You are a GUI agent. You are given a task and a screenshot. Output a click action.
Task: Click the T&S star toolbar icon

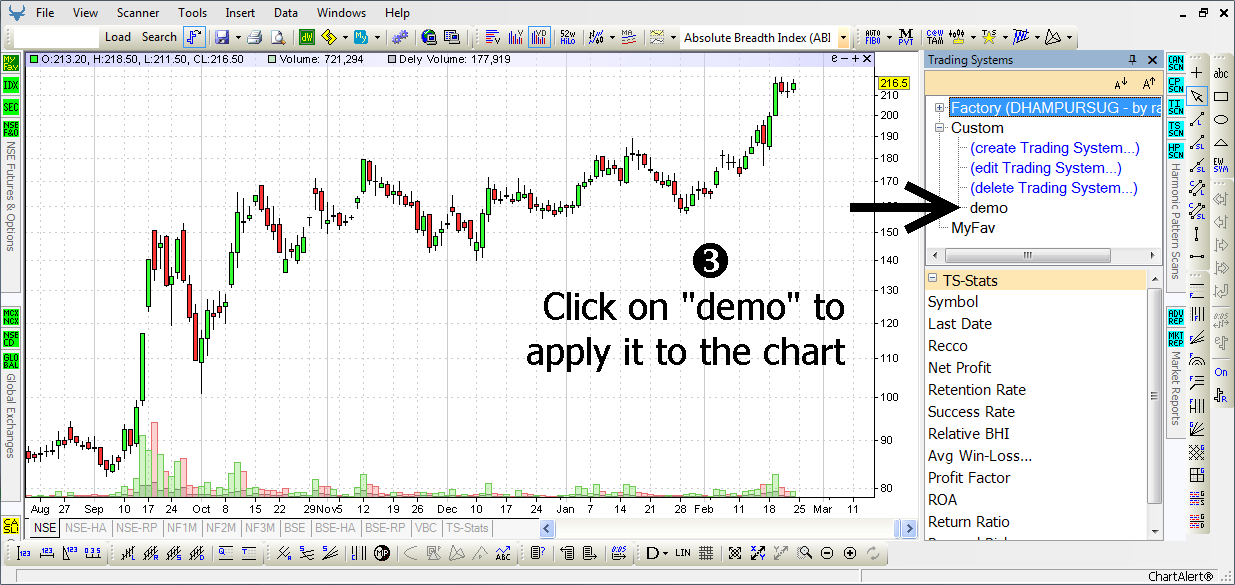(988, 37)
